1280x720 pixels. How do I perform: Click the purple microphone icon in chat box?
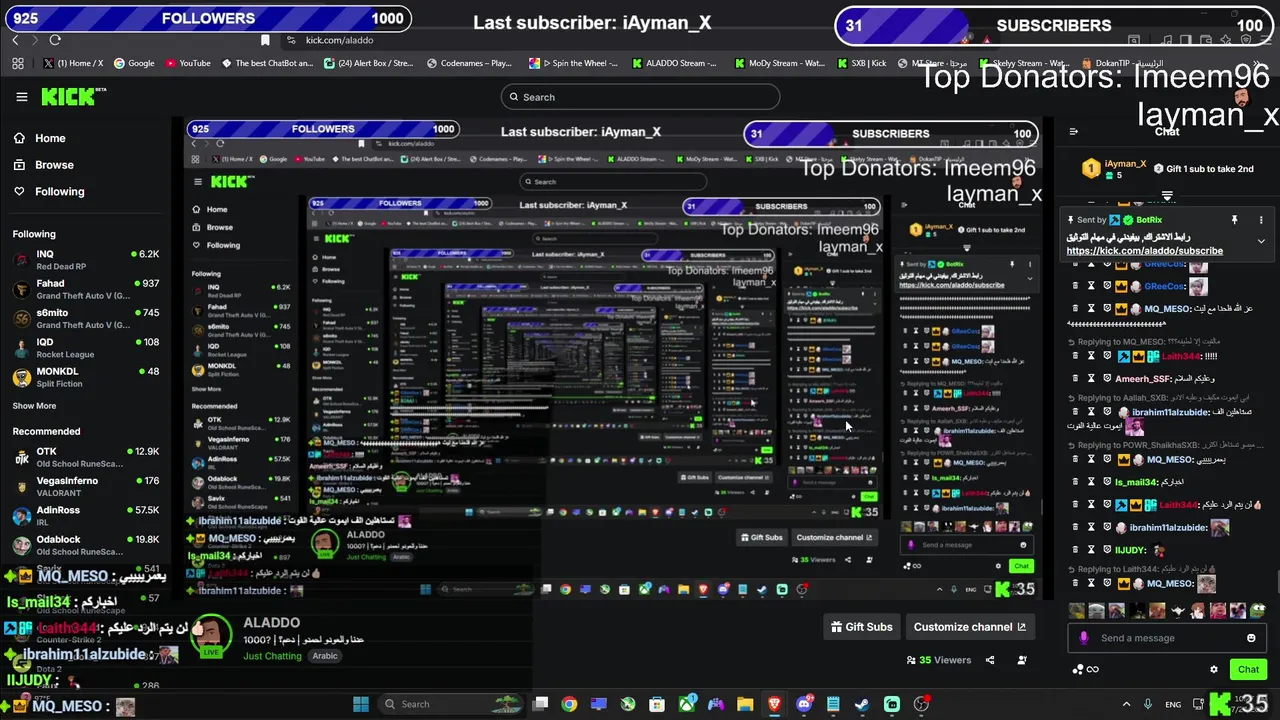coord(1084,638)
